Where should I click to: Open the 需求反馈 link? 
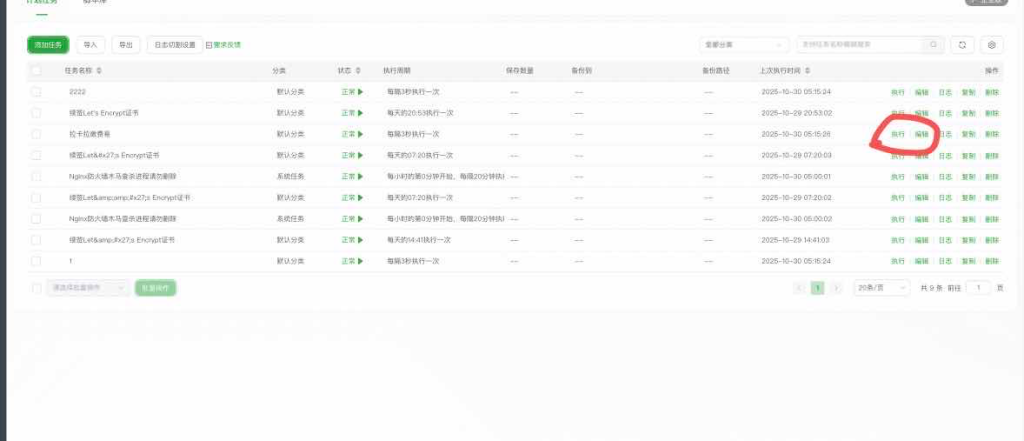[227, 45]
